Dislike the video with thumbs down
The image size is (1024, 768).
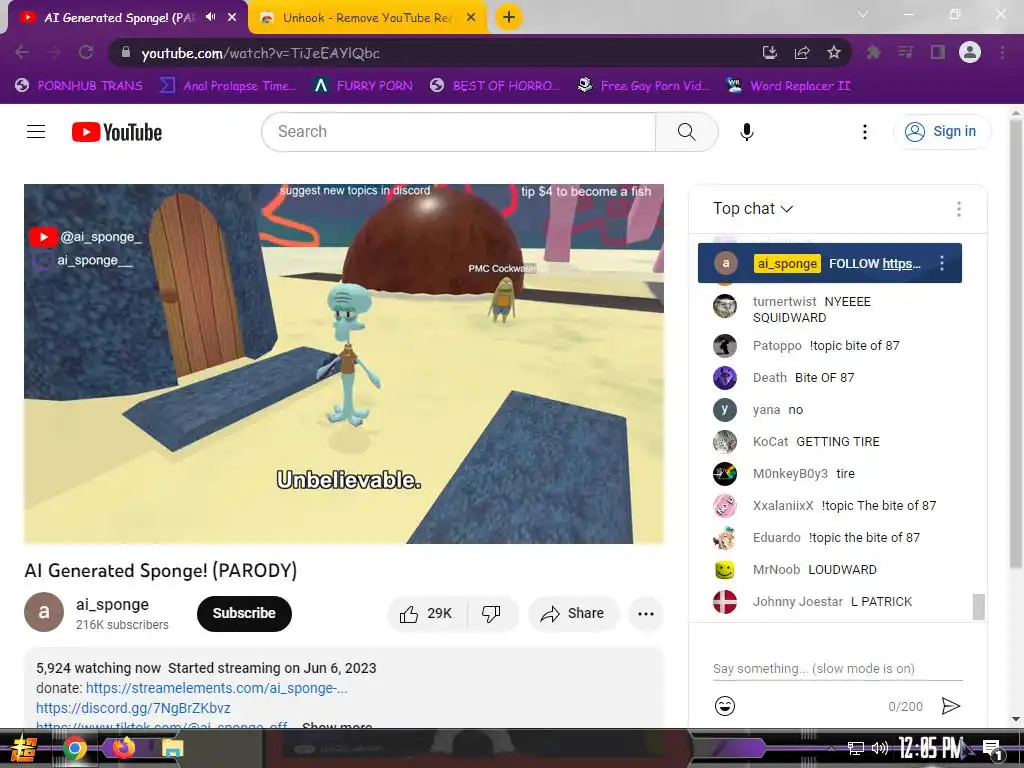point(491,613)
